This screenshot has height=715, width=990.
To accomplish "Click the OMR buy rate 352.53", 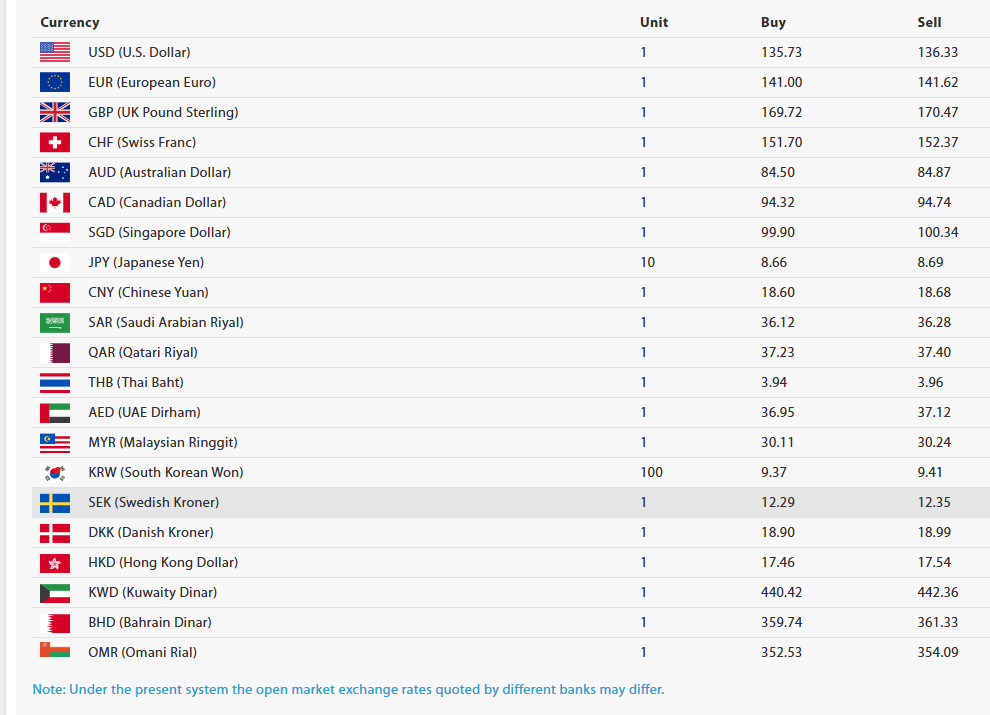I will pyautogui.click(x=781, y=652).
